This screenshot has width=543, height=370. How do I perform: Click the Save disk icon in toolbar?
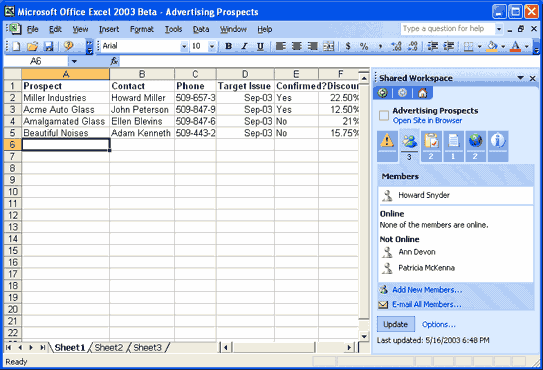[48, 46]
